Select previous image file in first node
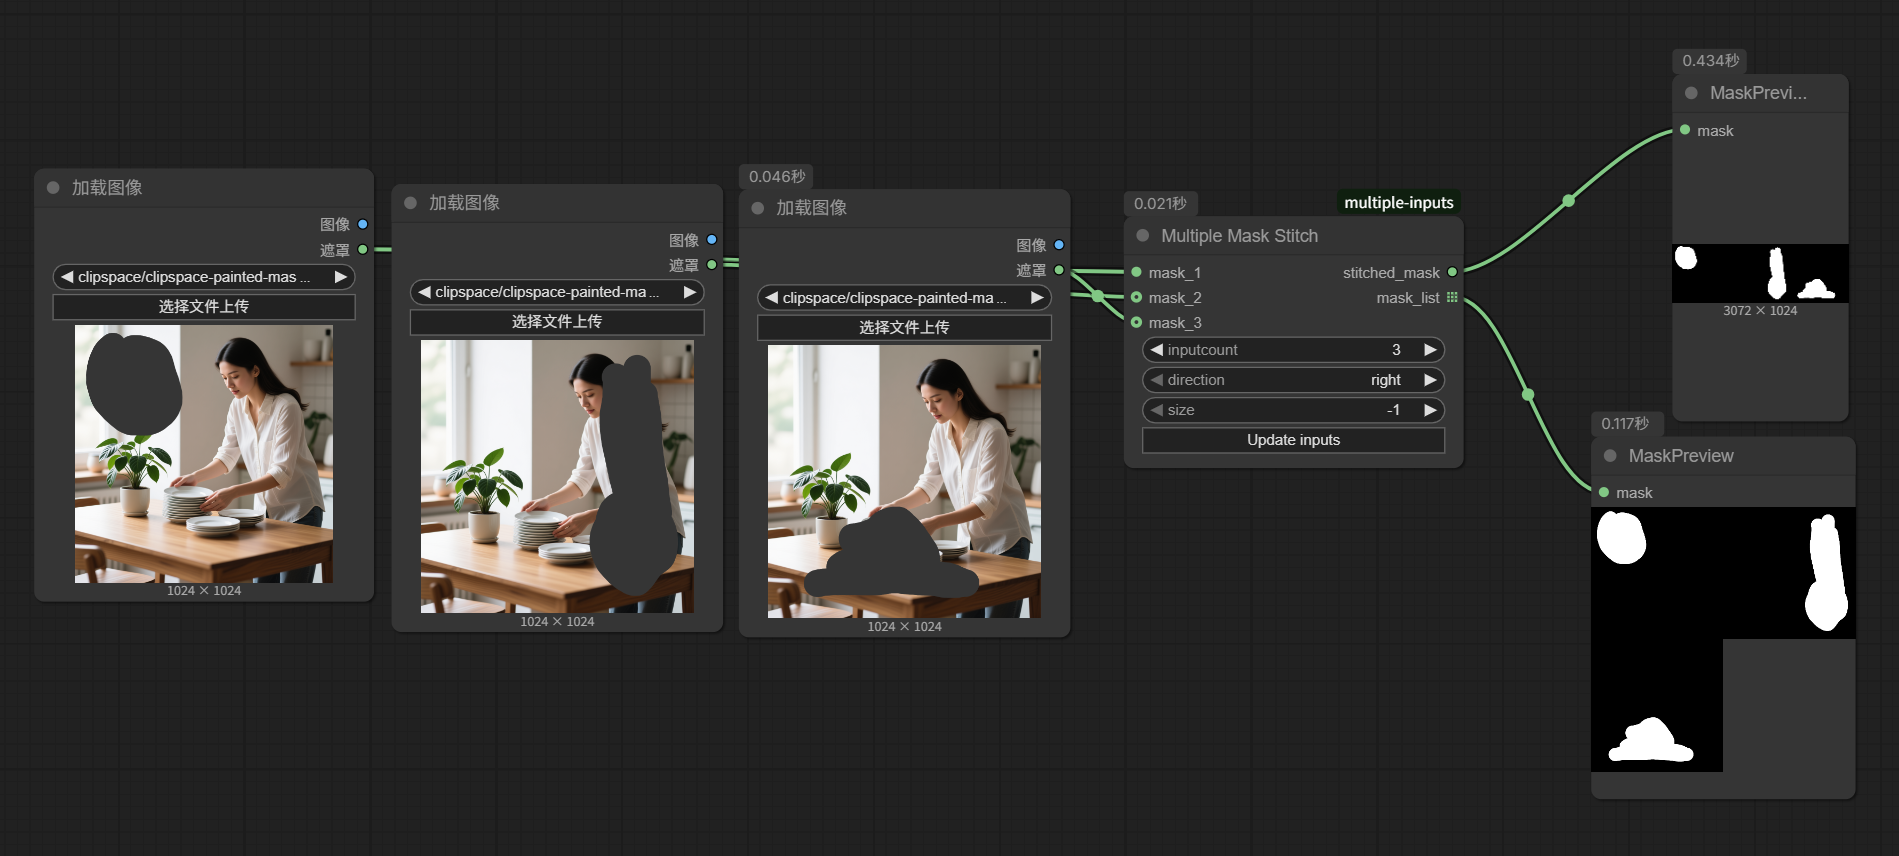The width and height of the screenshot is (1899, 856). [x=67, y=277]
